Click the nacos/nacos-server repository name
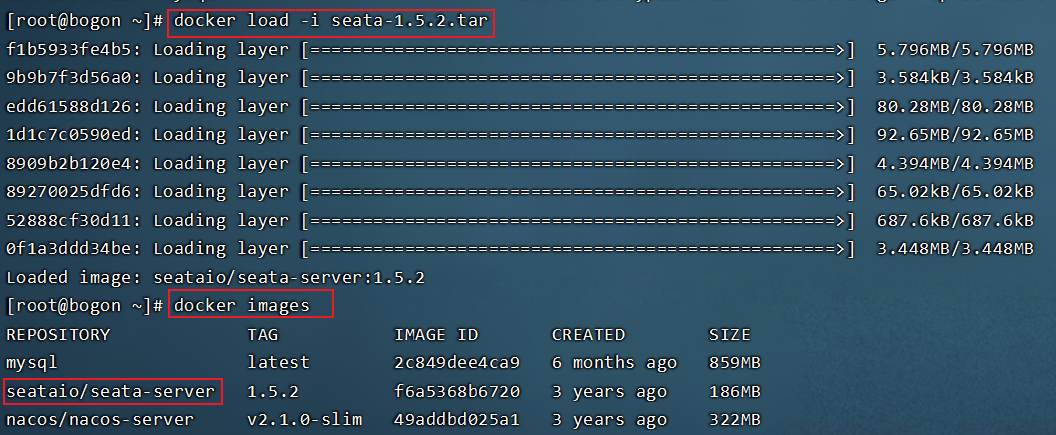 [100, 420]
